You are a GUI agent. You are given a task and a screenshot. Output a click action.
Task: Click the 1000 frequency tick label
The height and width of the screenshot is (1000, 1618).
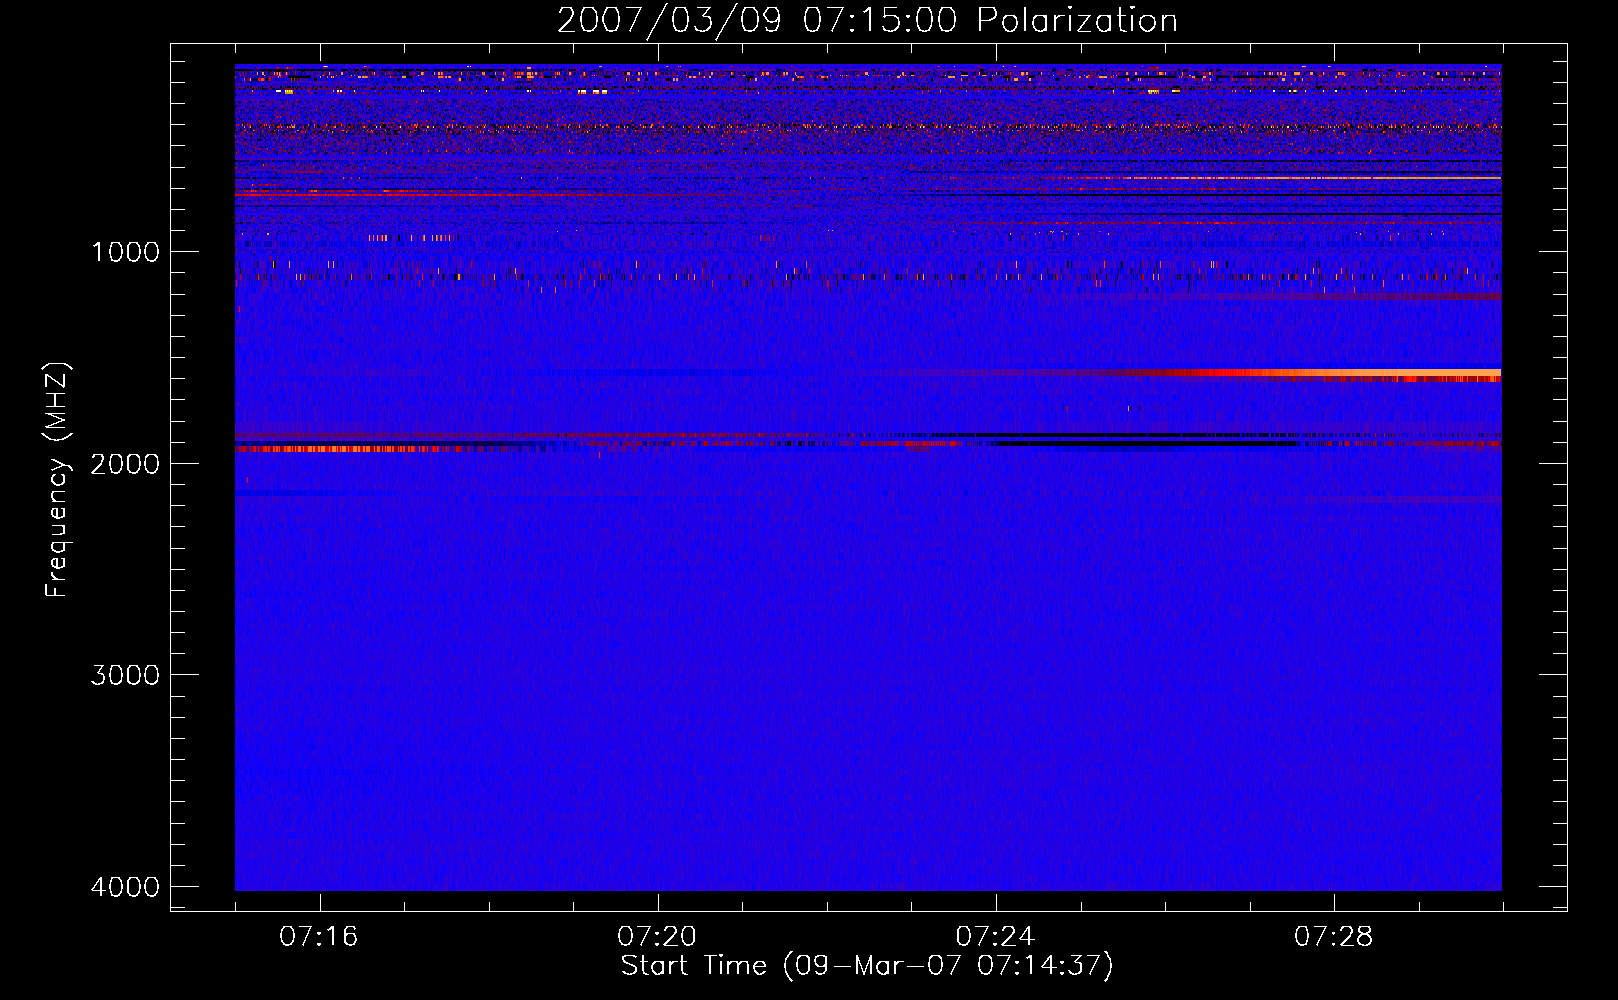click(125, 251)
